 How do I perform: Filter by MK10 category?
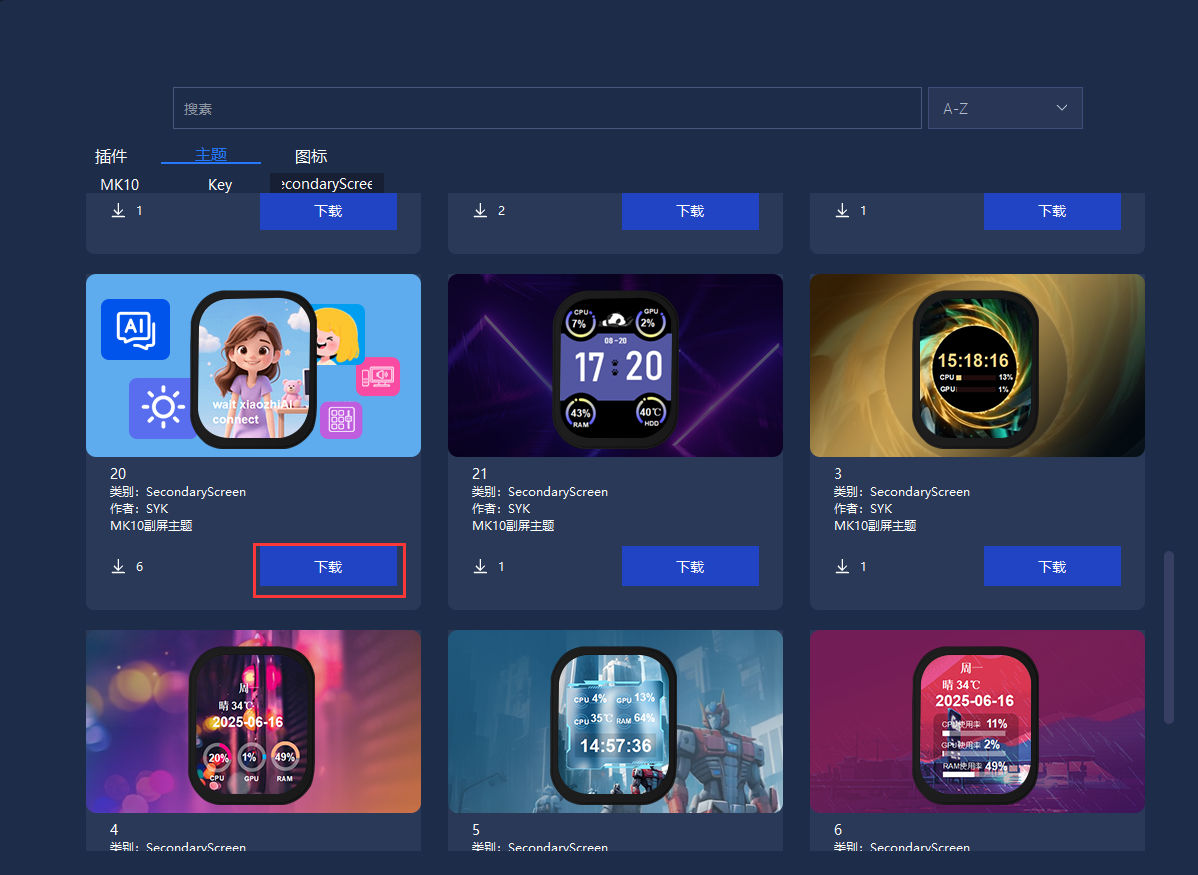(x=120, y=184)
